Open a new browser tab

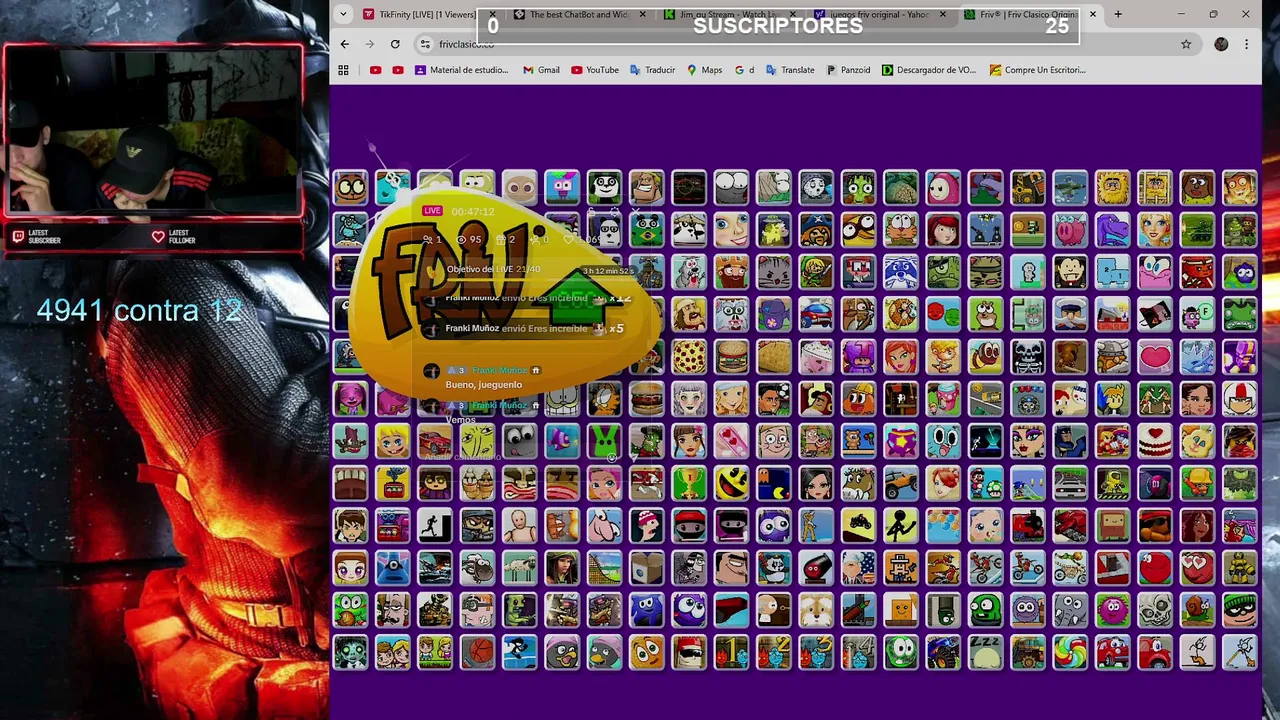pos(1118,14)
